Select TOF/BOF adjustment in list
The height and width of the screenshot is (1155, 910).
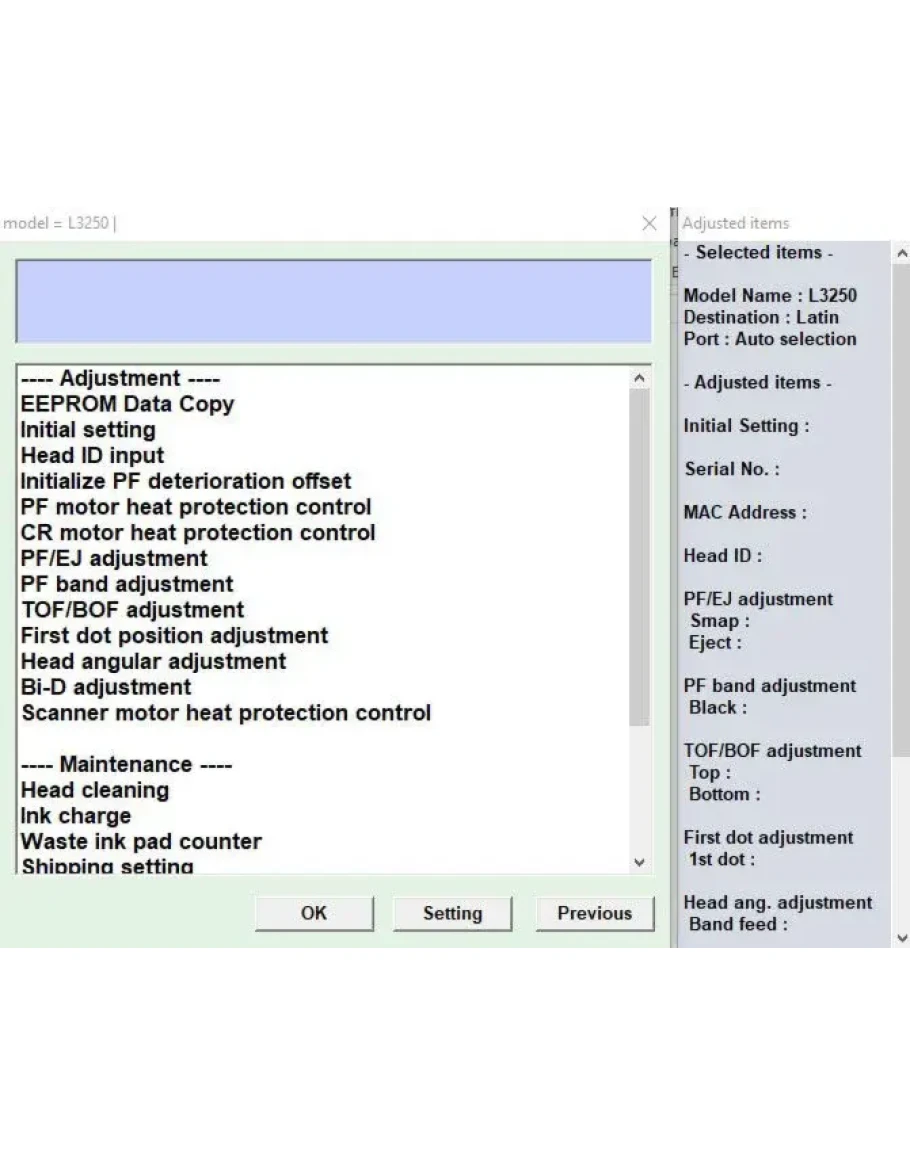pyautogui.click(x=132, y=610)
